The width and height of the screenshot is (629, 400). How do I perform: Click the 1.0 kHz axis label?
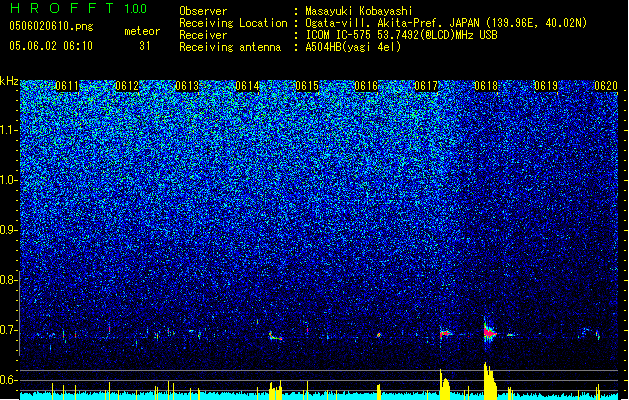point(9,180)
